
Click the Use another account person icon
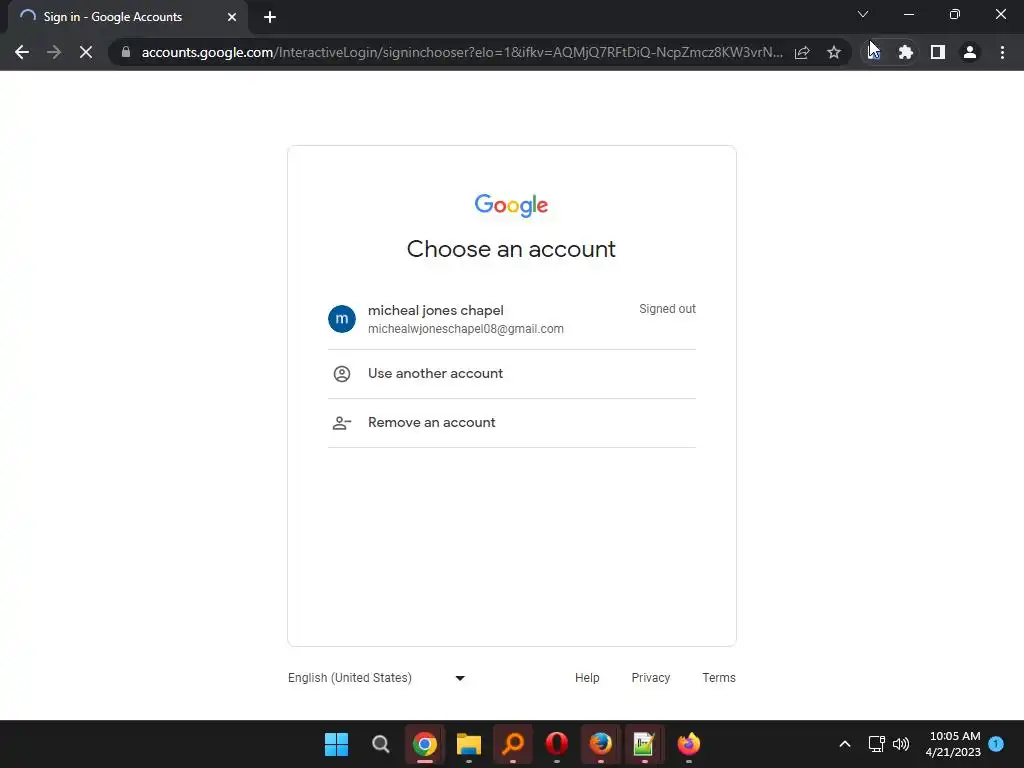coord(342,374)
